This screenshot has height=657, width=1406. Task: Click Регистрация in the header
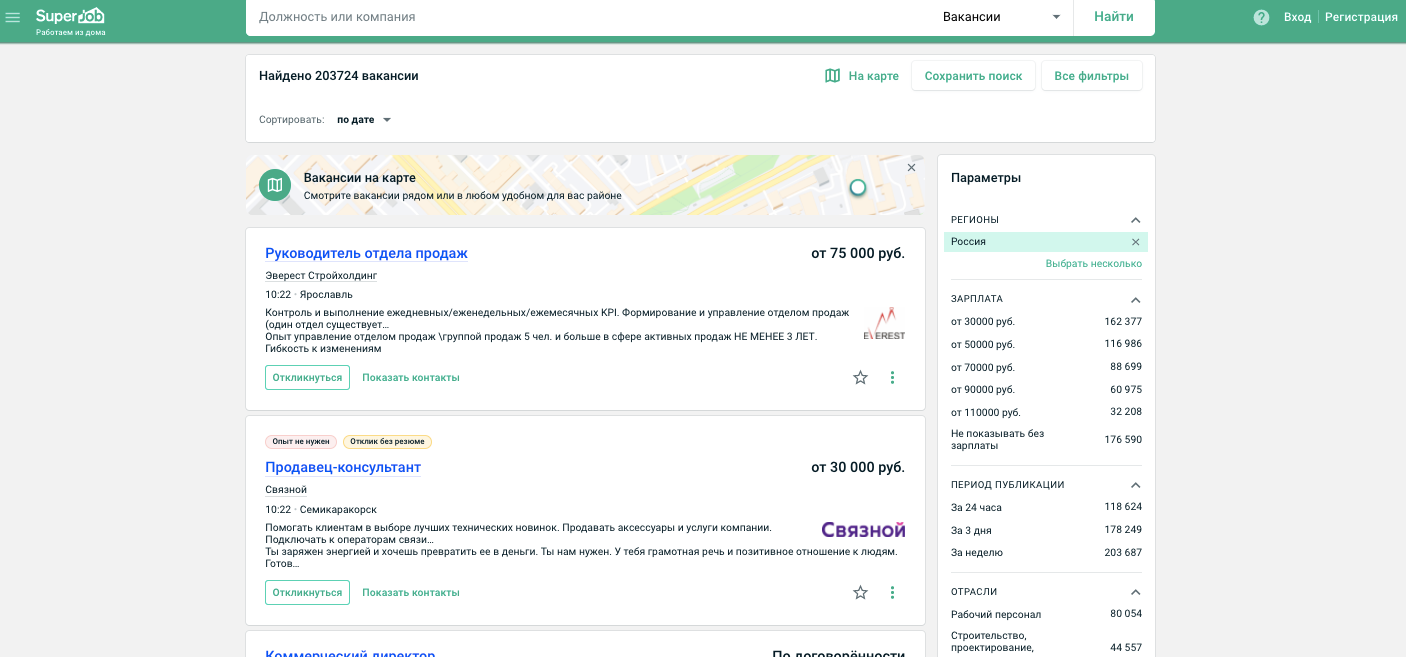click(x=1361, y=17)
